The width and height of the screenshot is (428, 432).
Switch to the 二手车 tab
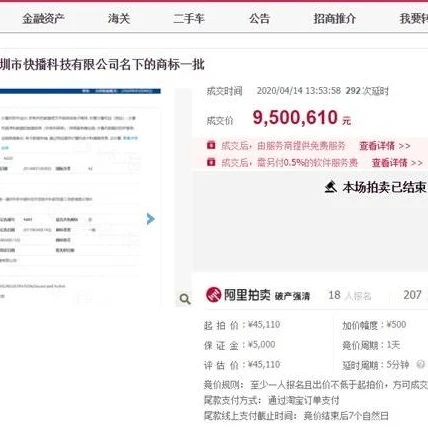[189, 19]
